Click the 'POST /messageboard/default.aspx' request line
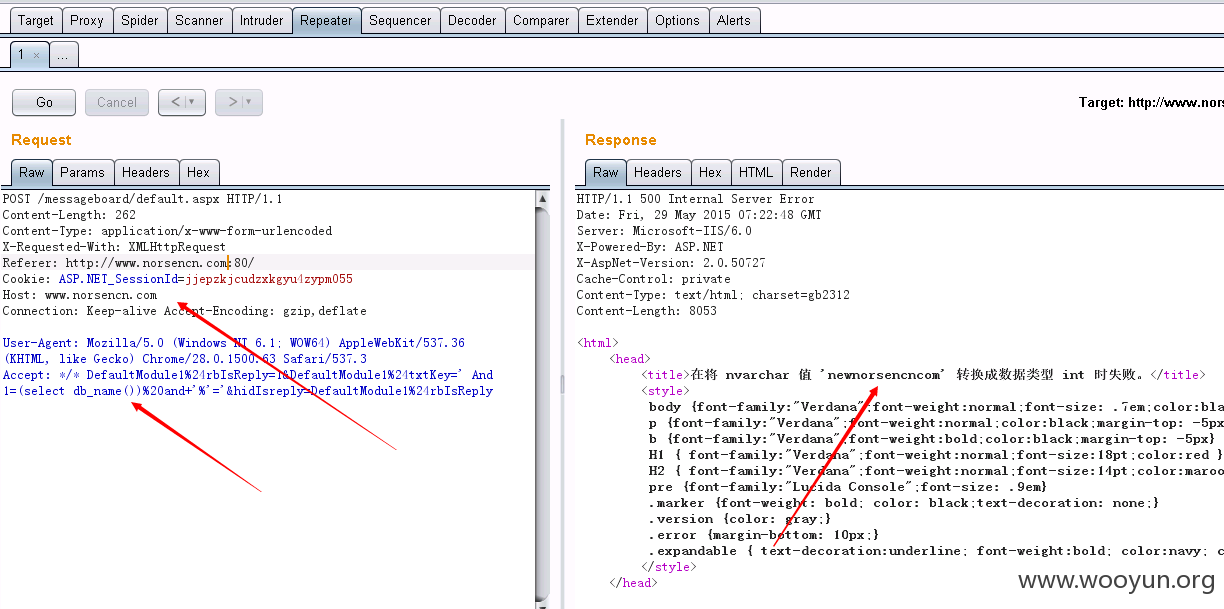 [142, 199]
